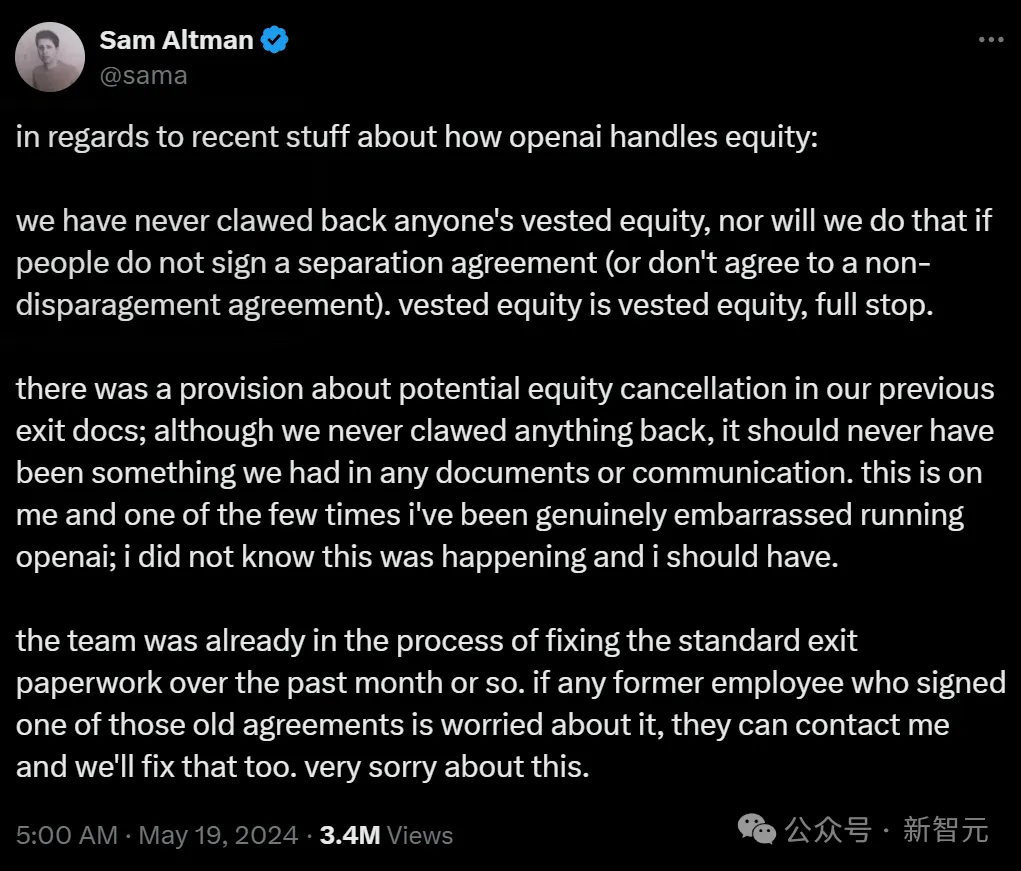The height and width of the screenshot is (871, 1021).
Task: Click the 新智元 watermark text
Action: (x=945, y=830)
